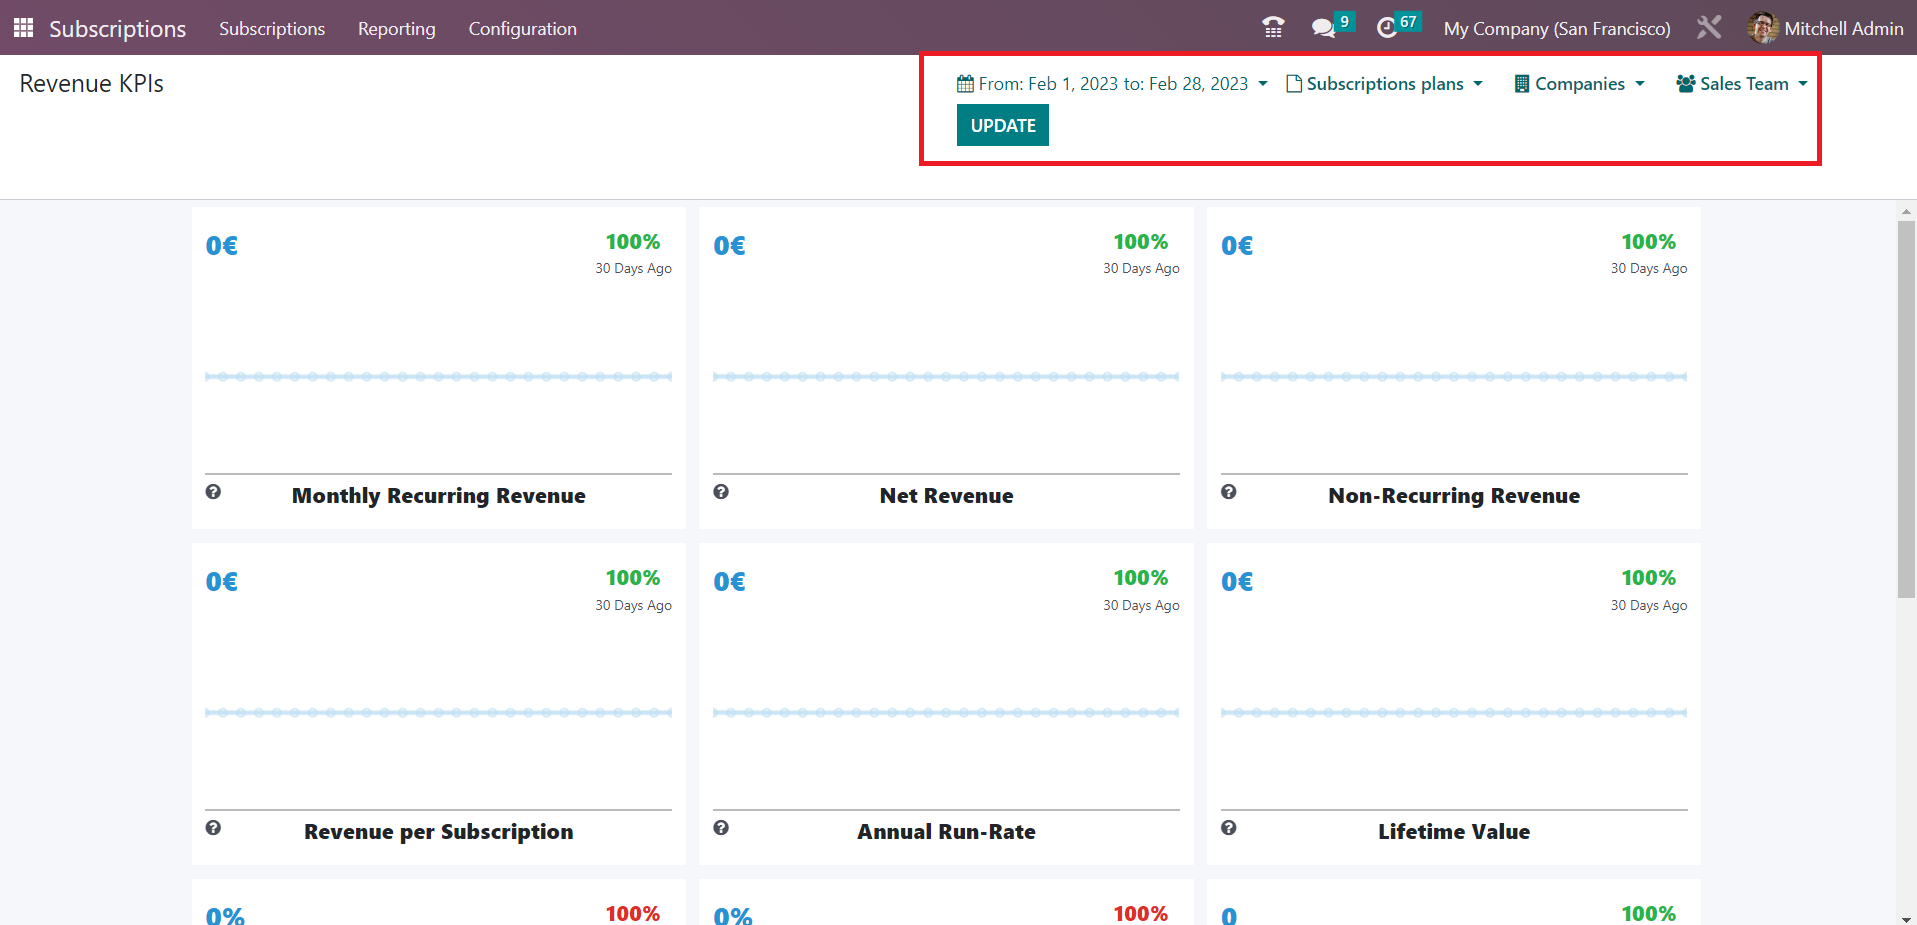The width and height of the screenshot is (1917, 925).
Task: Click the scrollbar up arrow
Action: click(x=1906, y=211)
